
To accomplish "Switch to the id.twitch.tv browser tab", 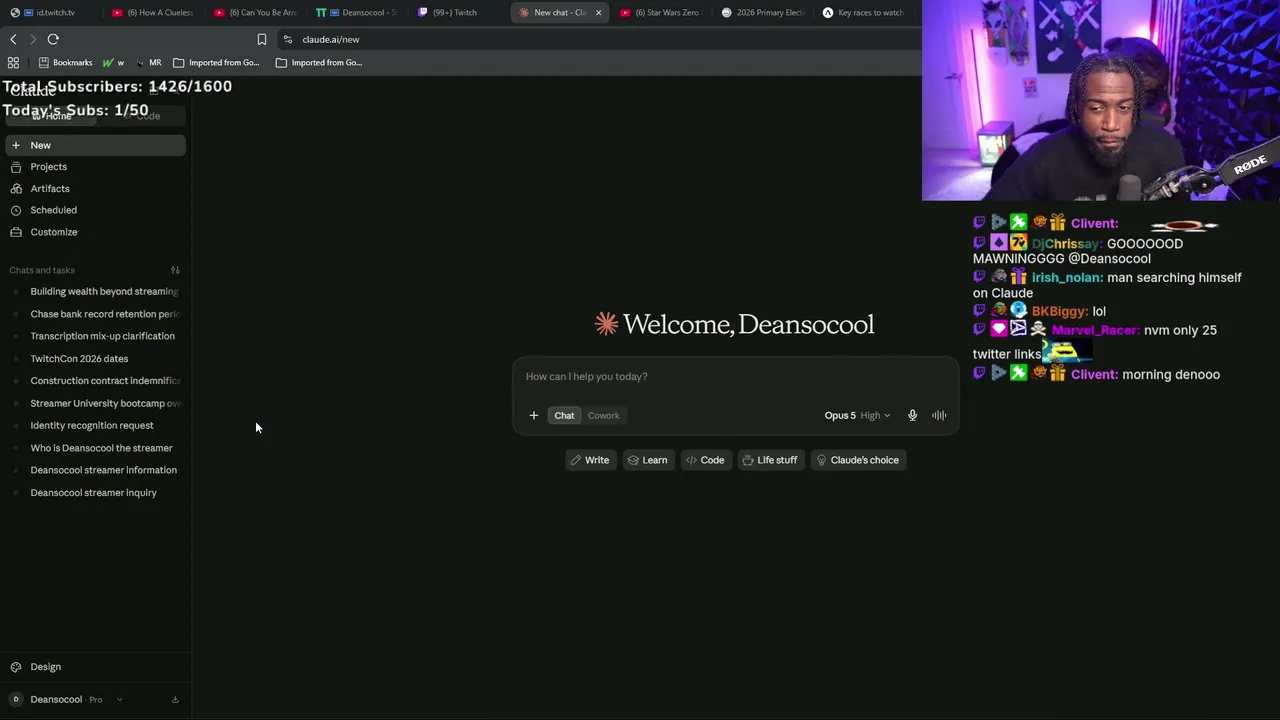I will click(x=50, y=13).
